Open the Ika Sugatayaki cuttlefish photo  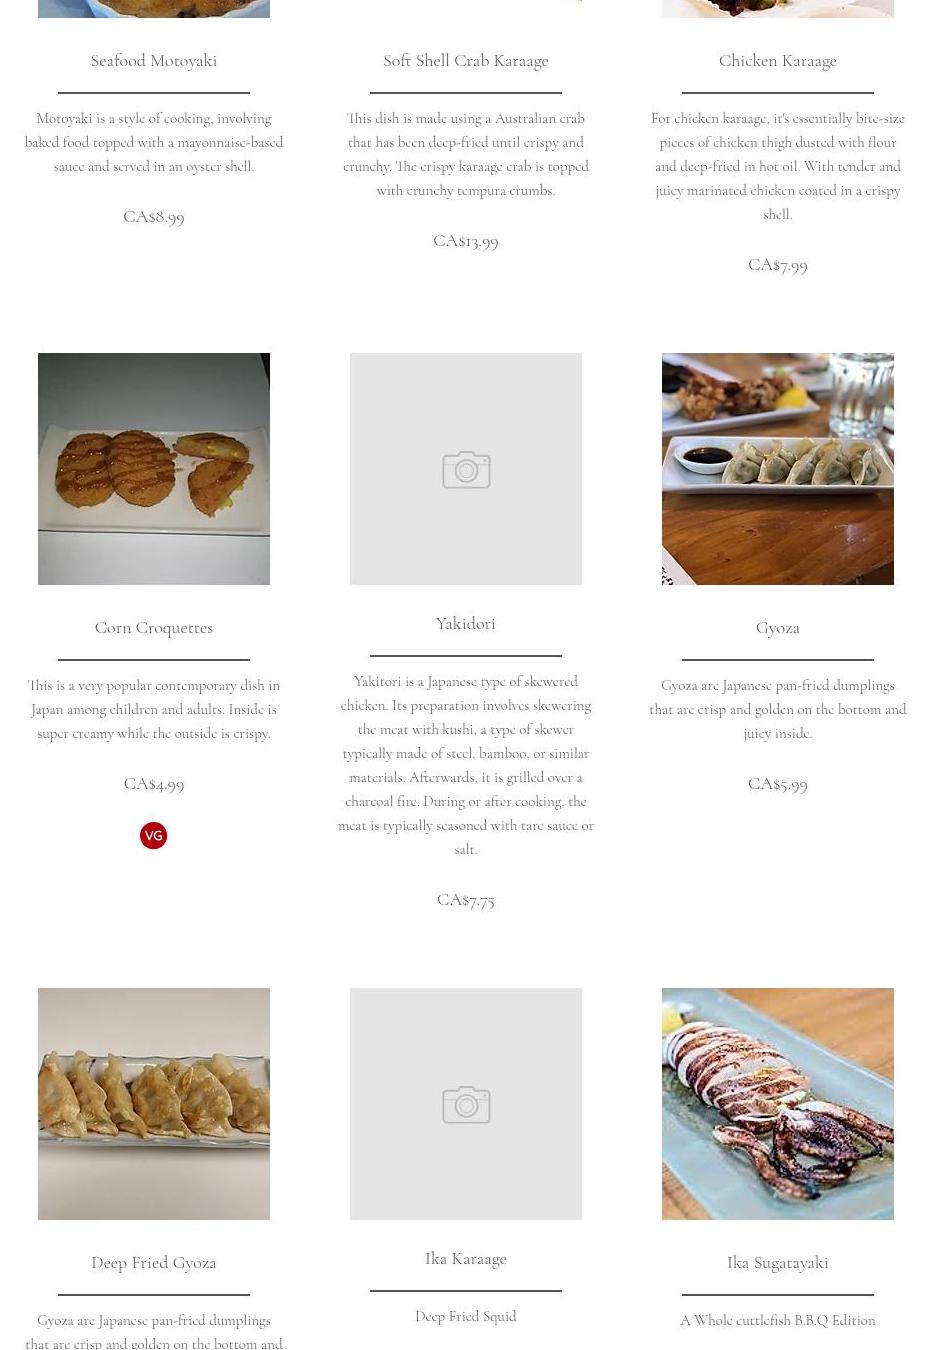pyautogui.click(x=778, y=1104)
